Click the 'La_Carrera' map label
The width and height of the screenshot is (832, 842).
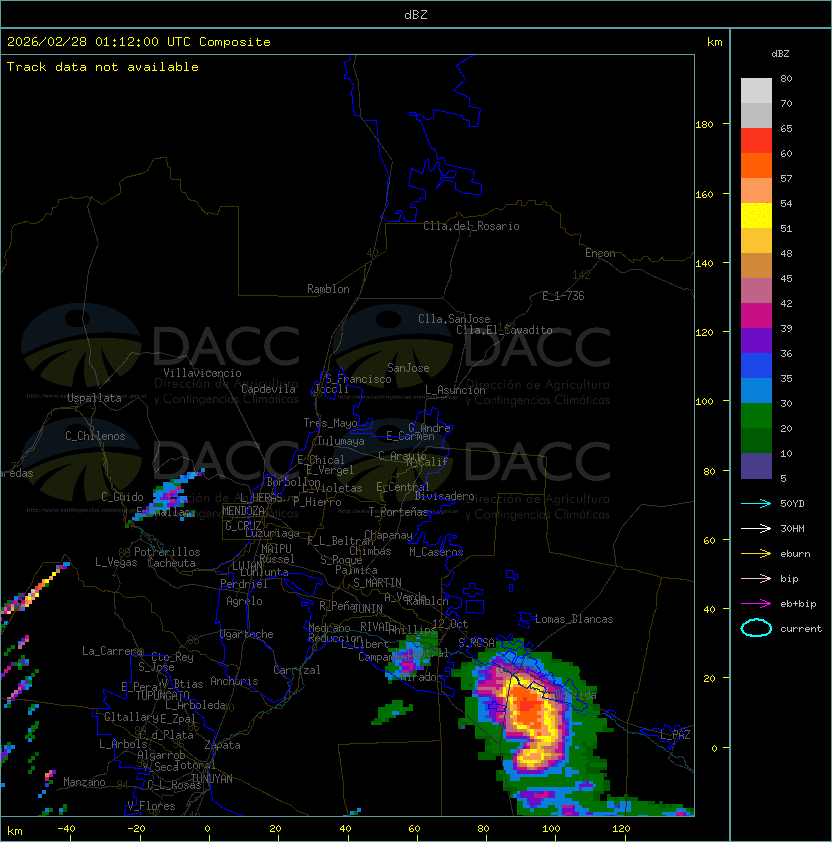[112, 651]
